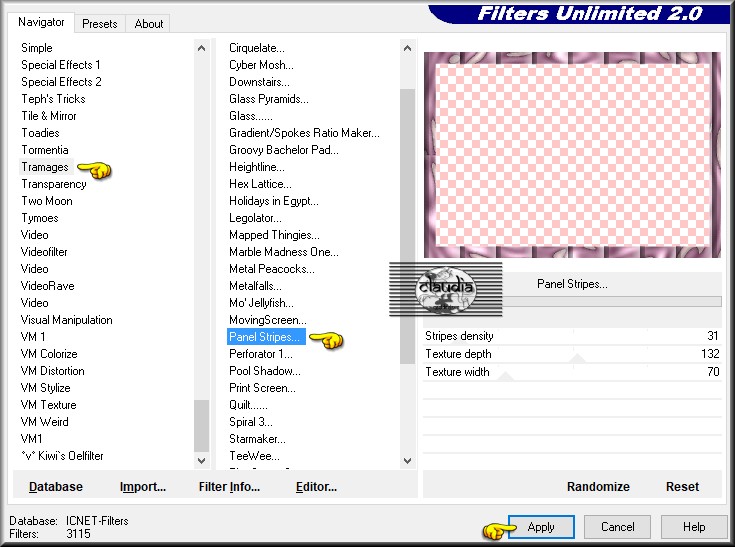Viewport: 735px width, 547px height.
Task: Pick the VM Texture category
Action: [x=48, y=405]
